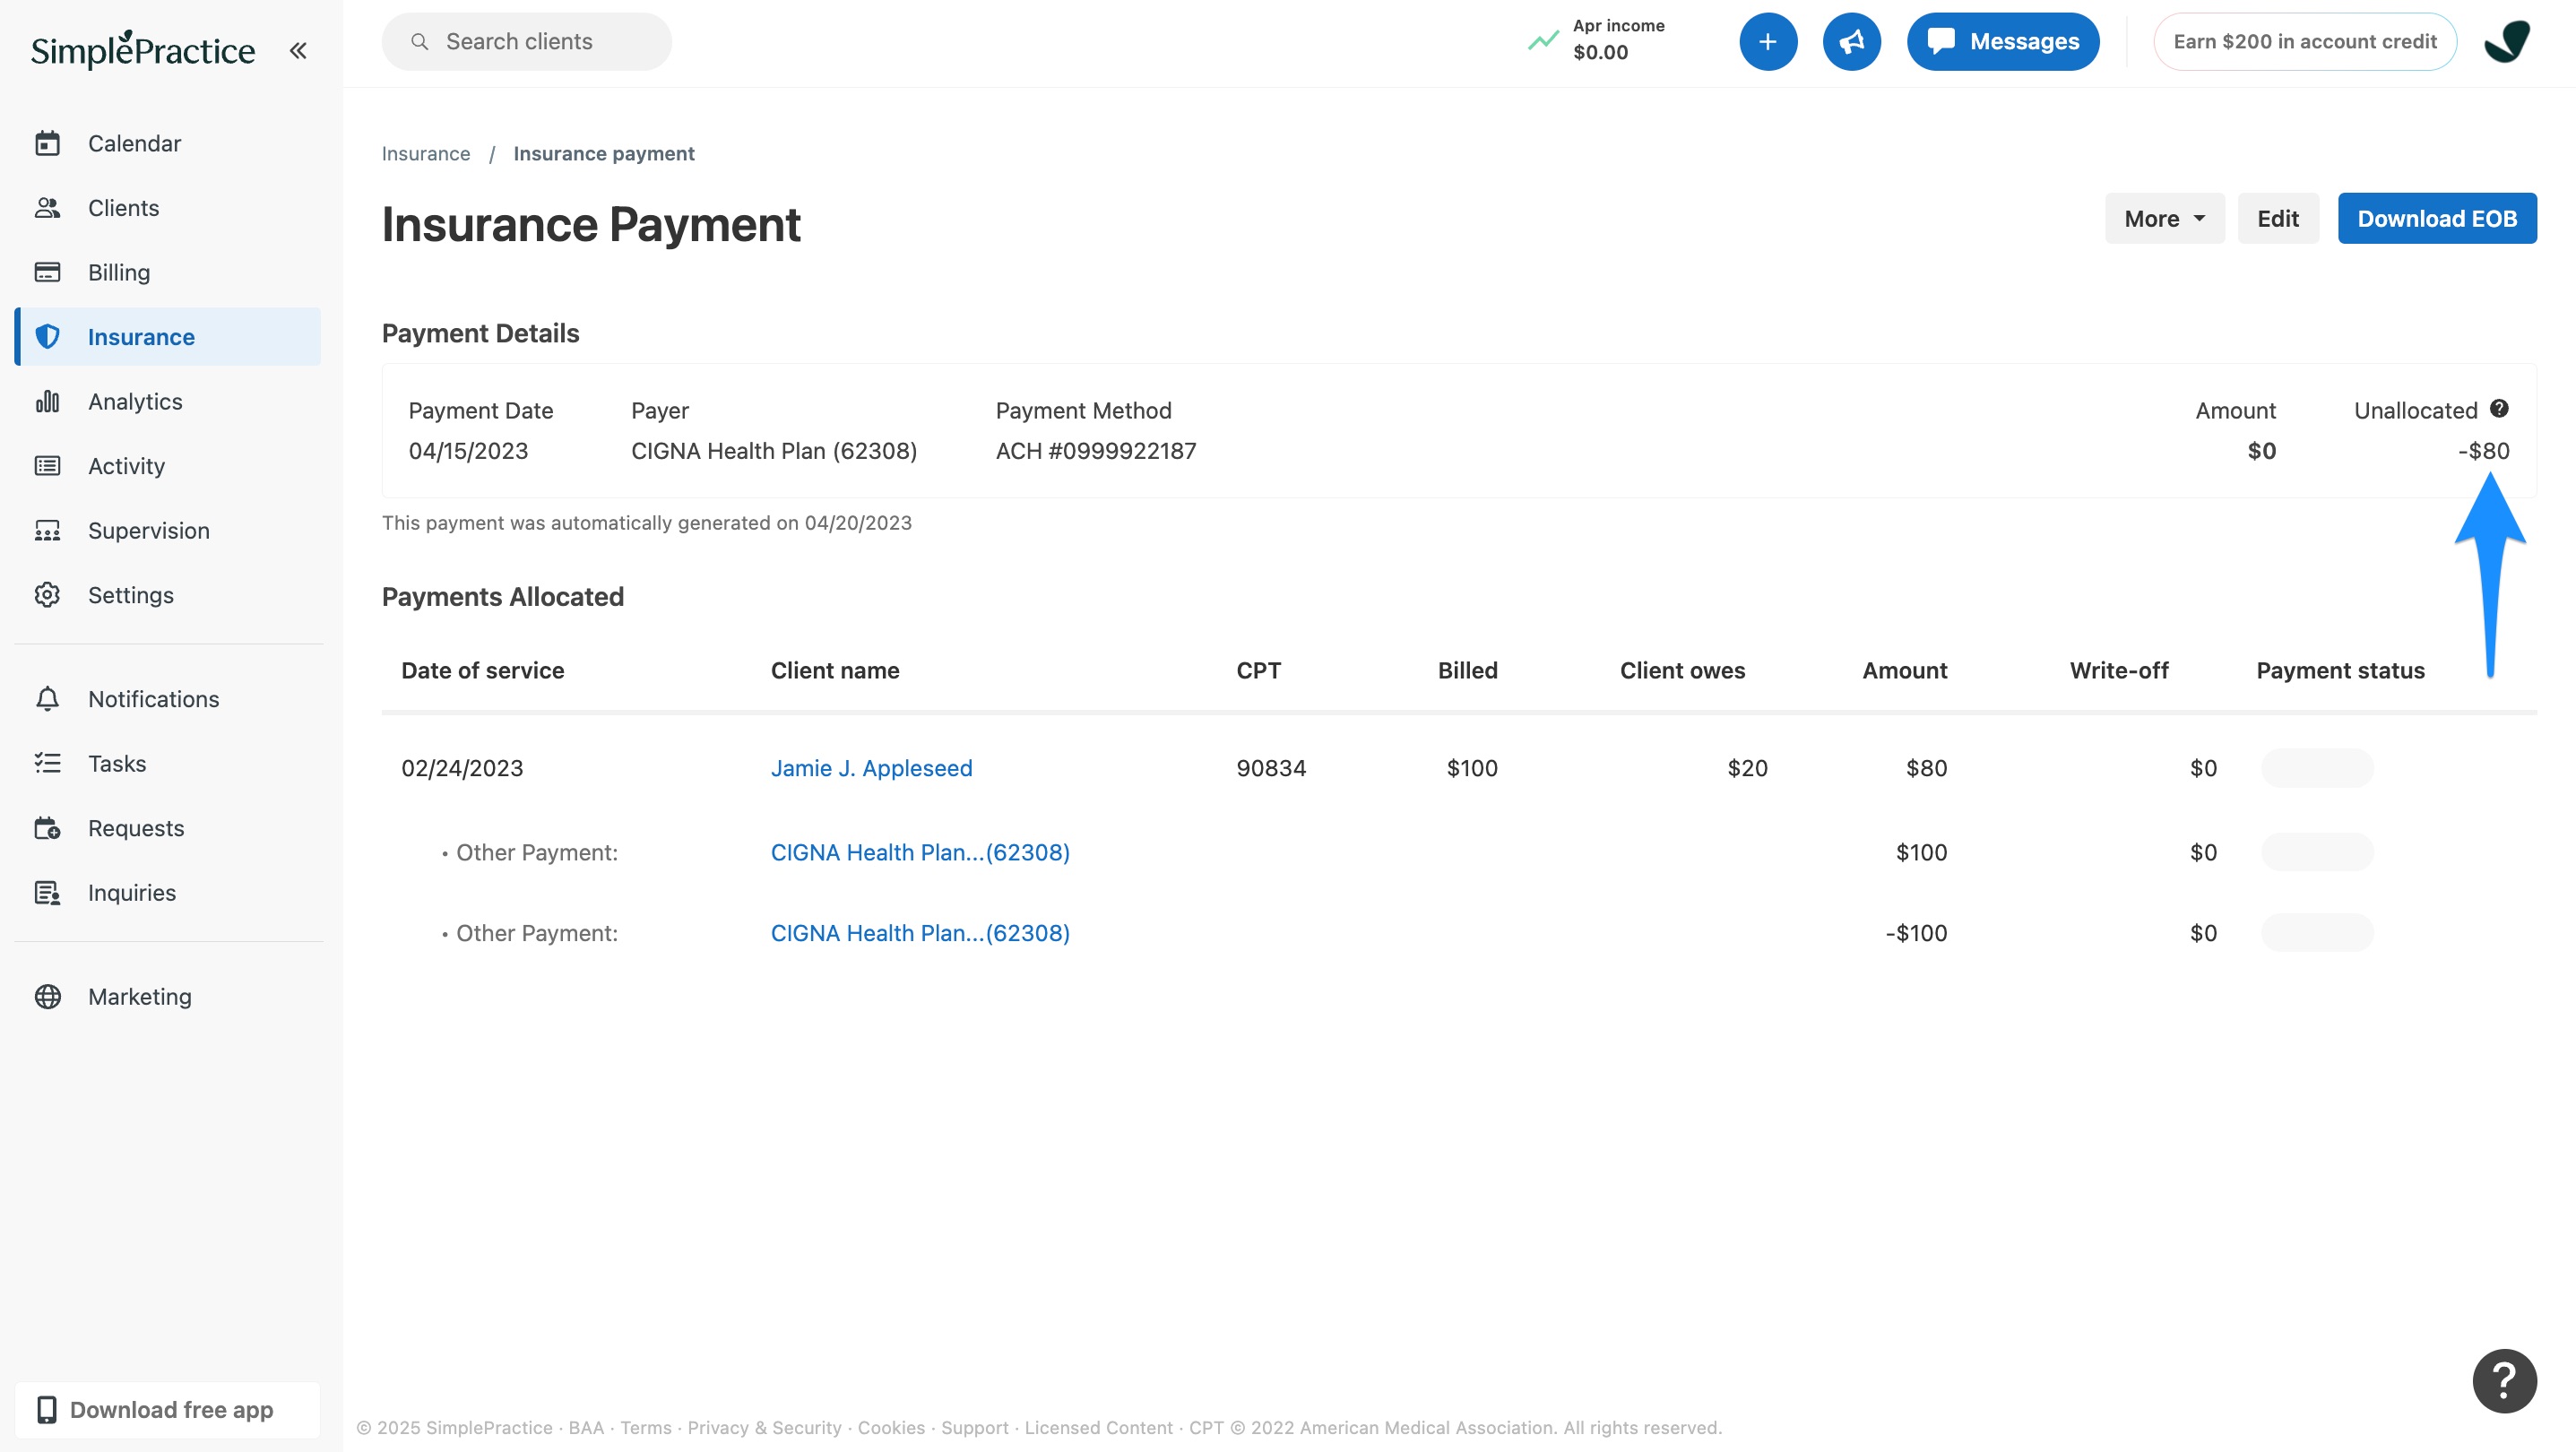Click the Terms footer link
This screenshot has width=2576, height=1452.
tap(646, 1428)
